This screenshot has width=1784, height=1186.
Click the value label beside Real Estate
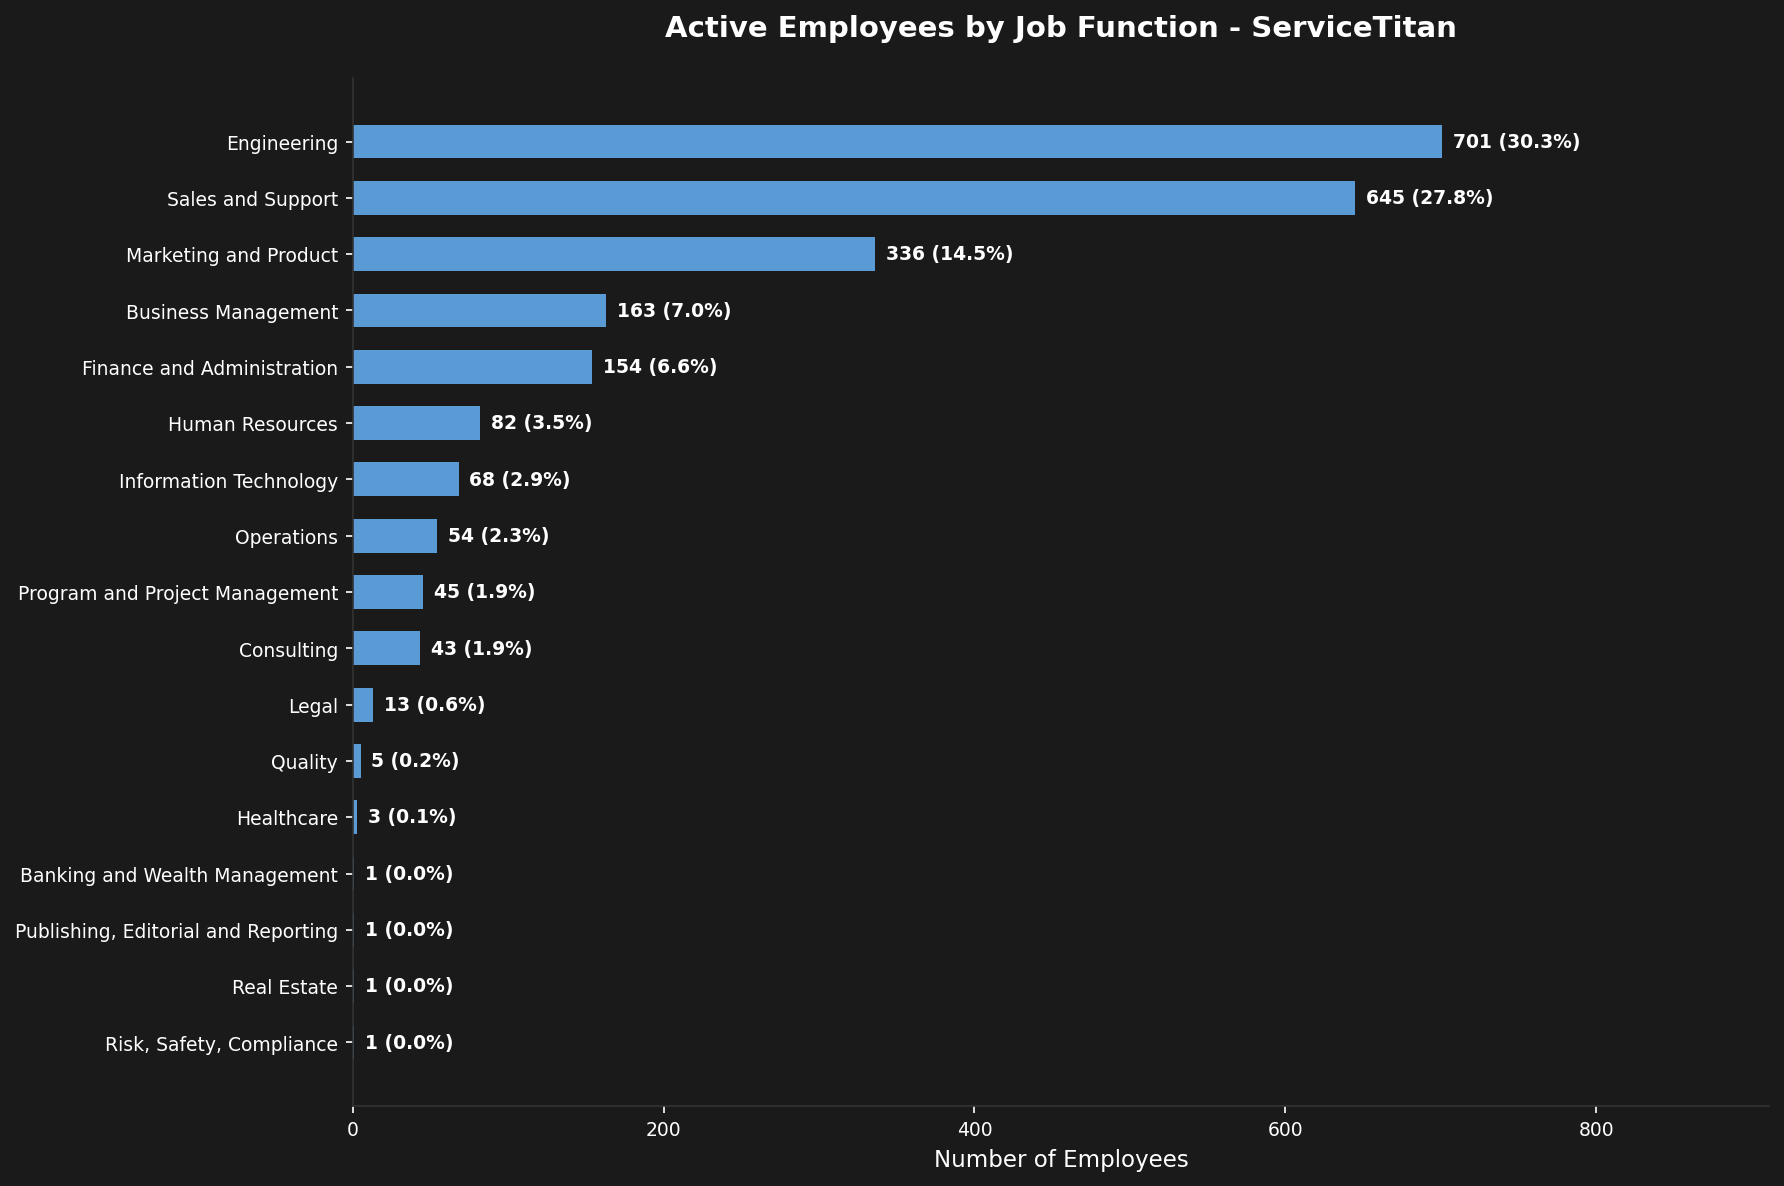409,986
